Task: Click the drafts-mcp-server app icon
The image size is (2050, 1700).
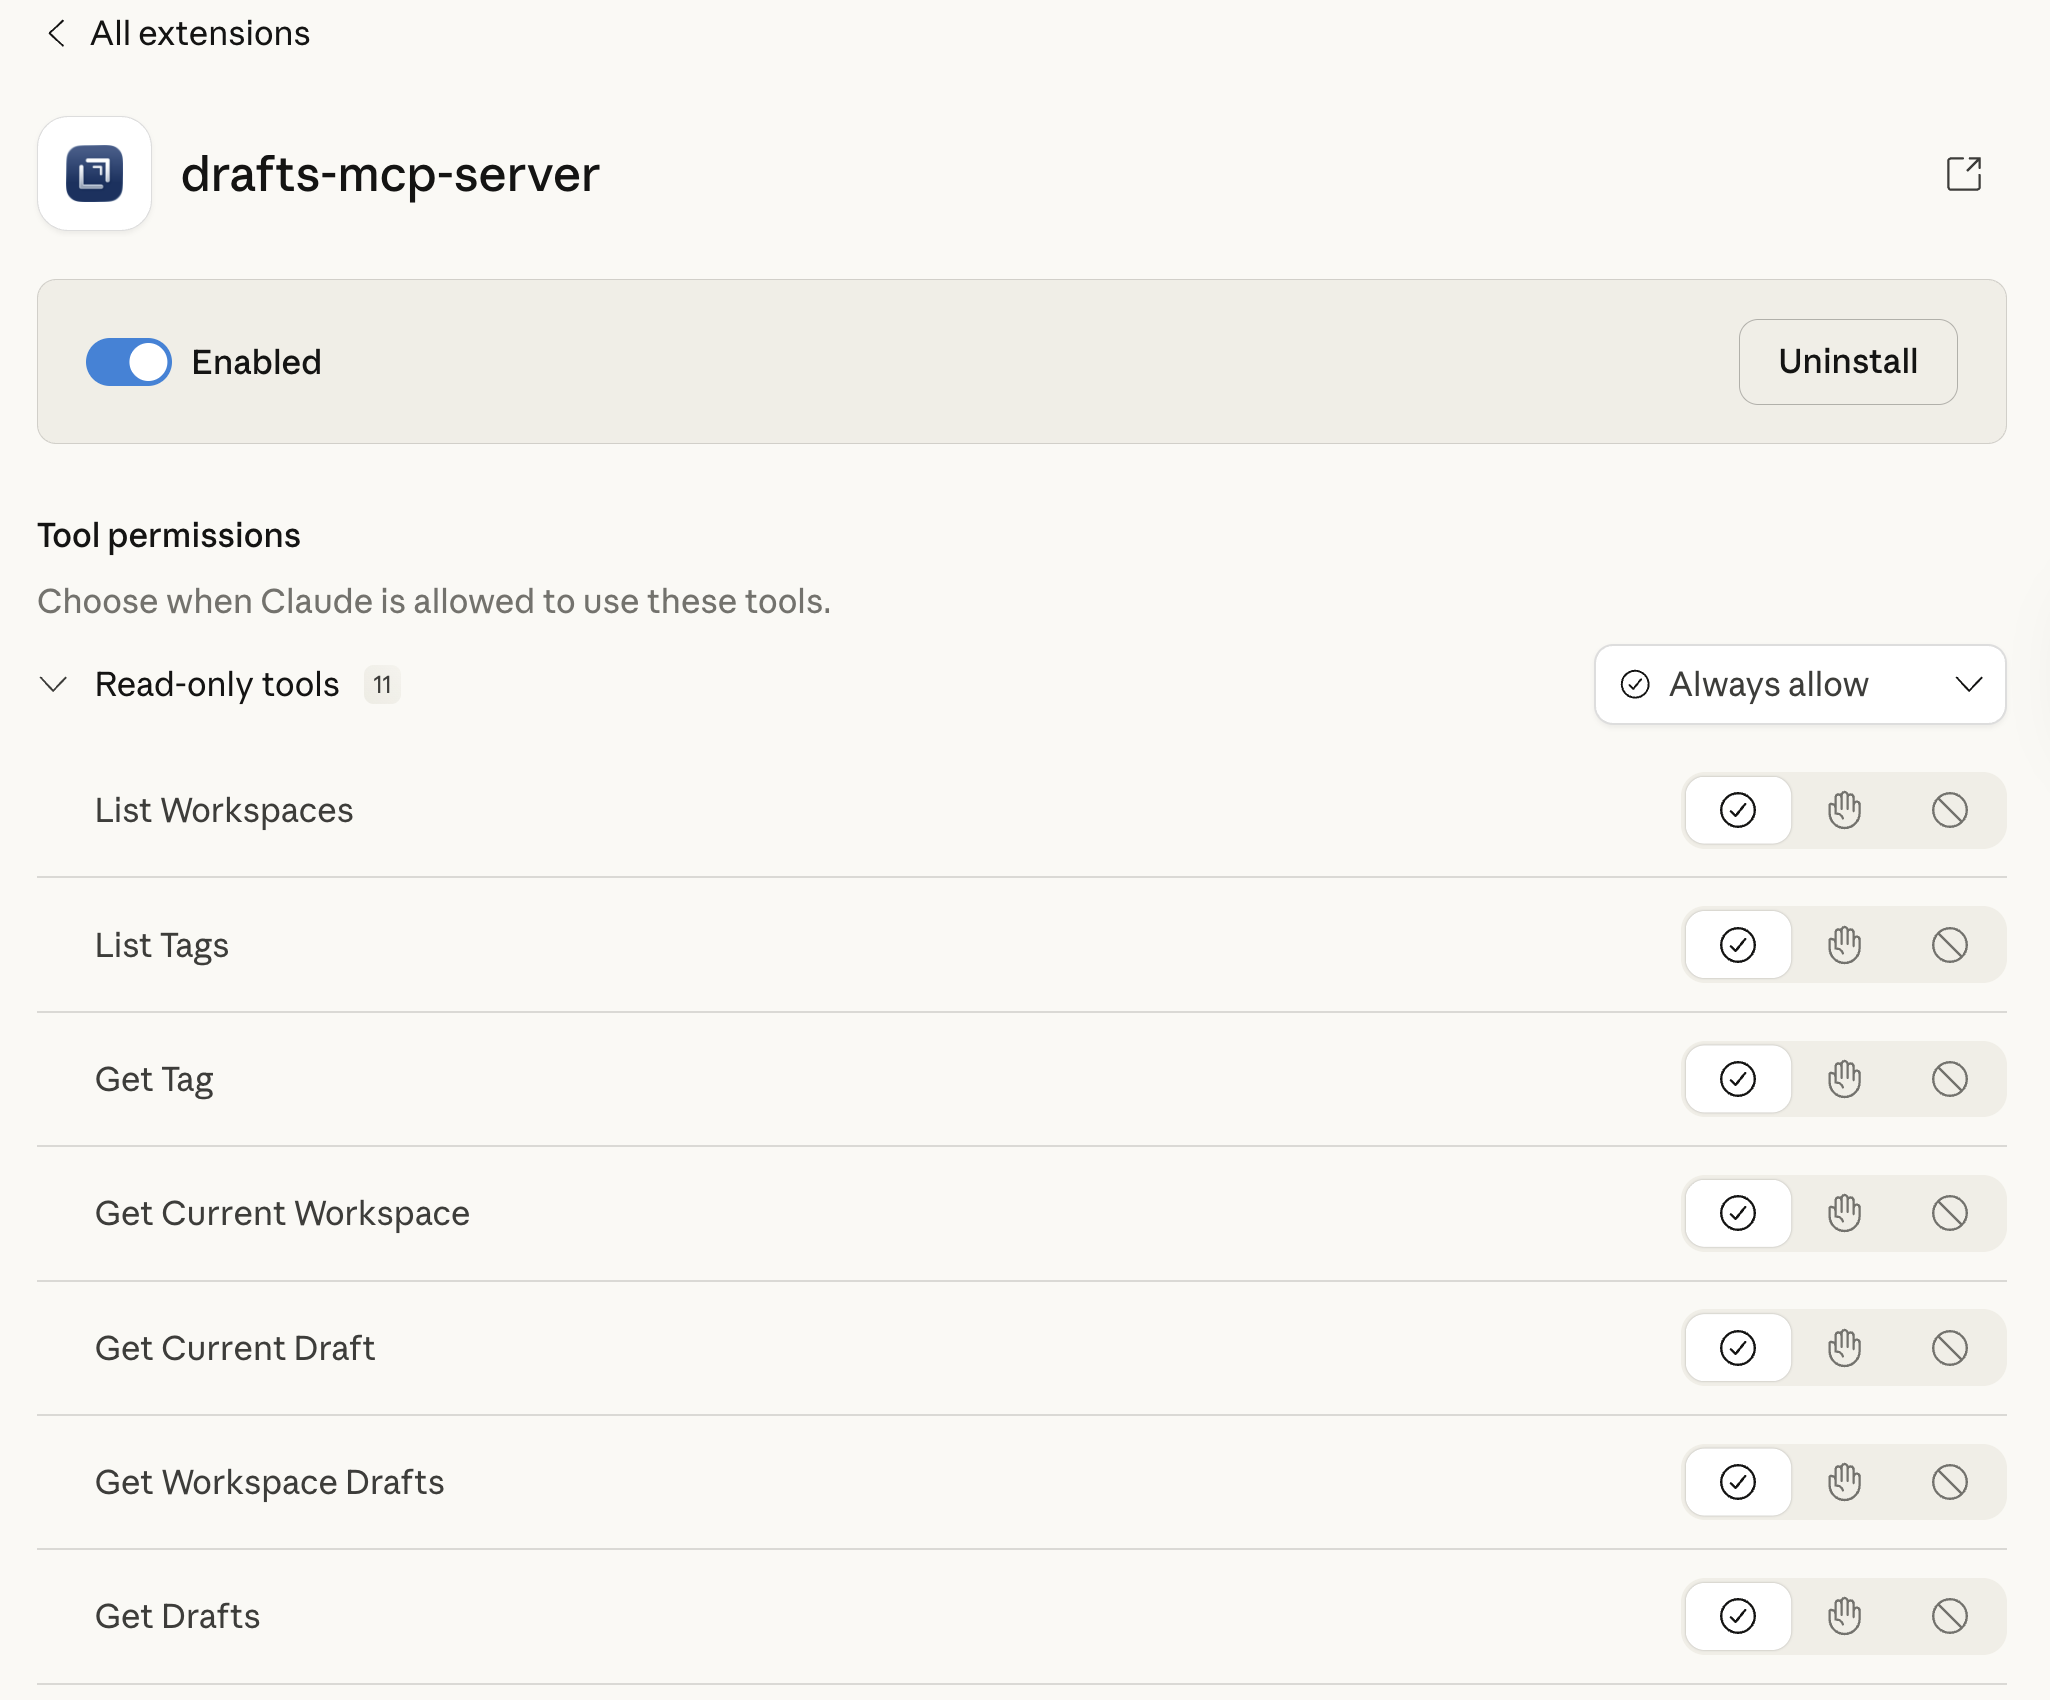Action: tap(95, 174)
